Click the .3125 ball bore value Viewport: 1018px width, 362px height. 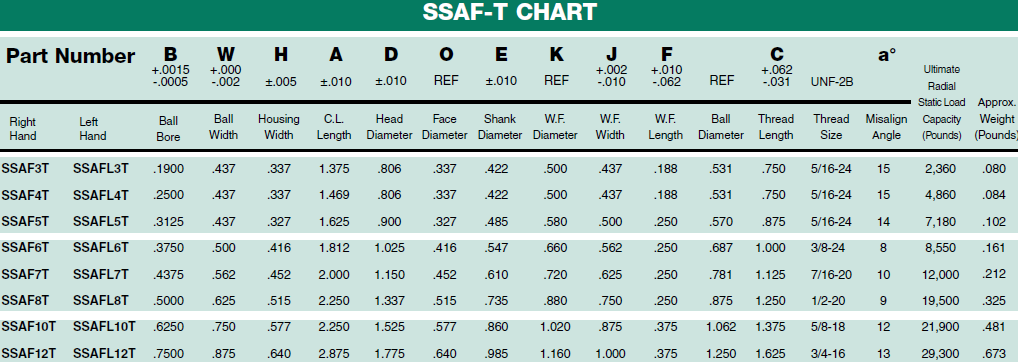pos(168,222)
